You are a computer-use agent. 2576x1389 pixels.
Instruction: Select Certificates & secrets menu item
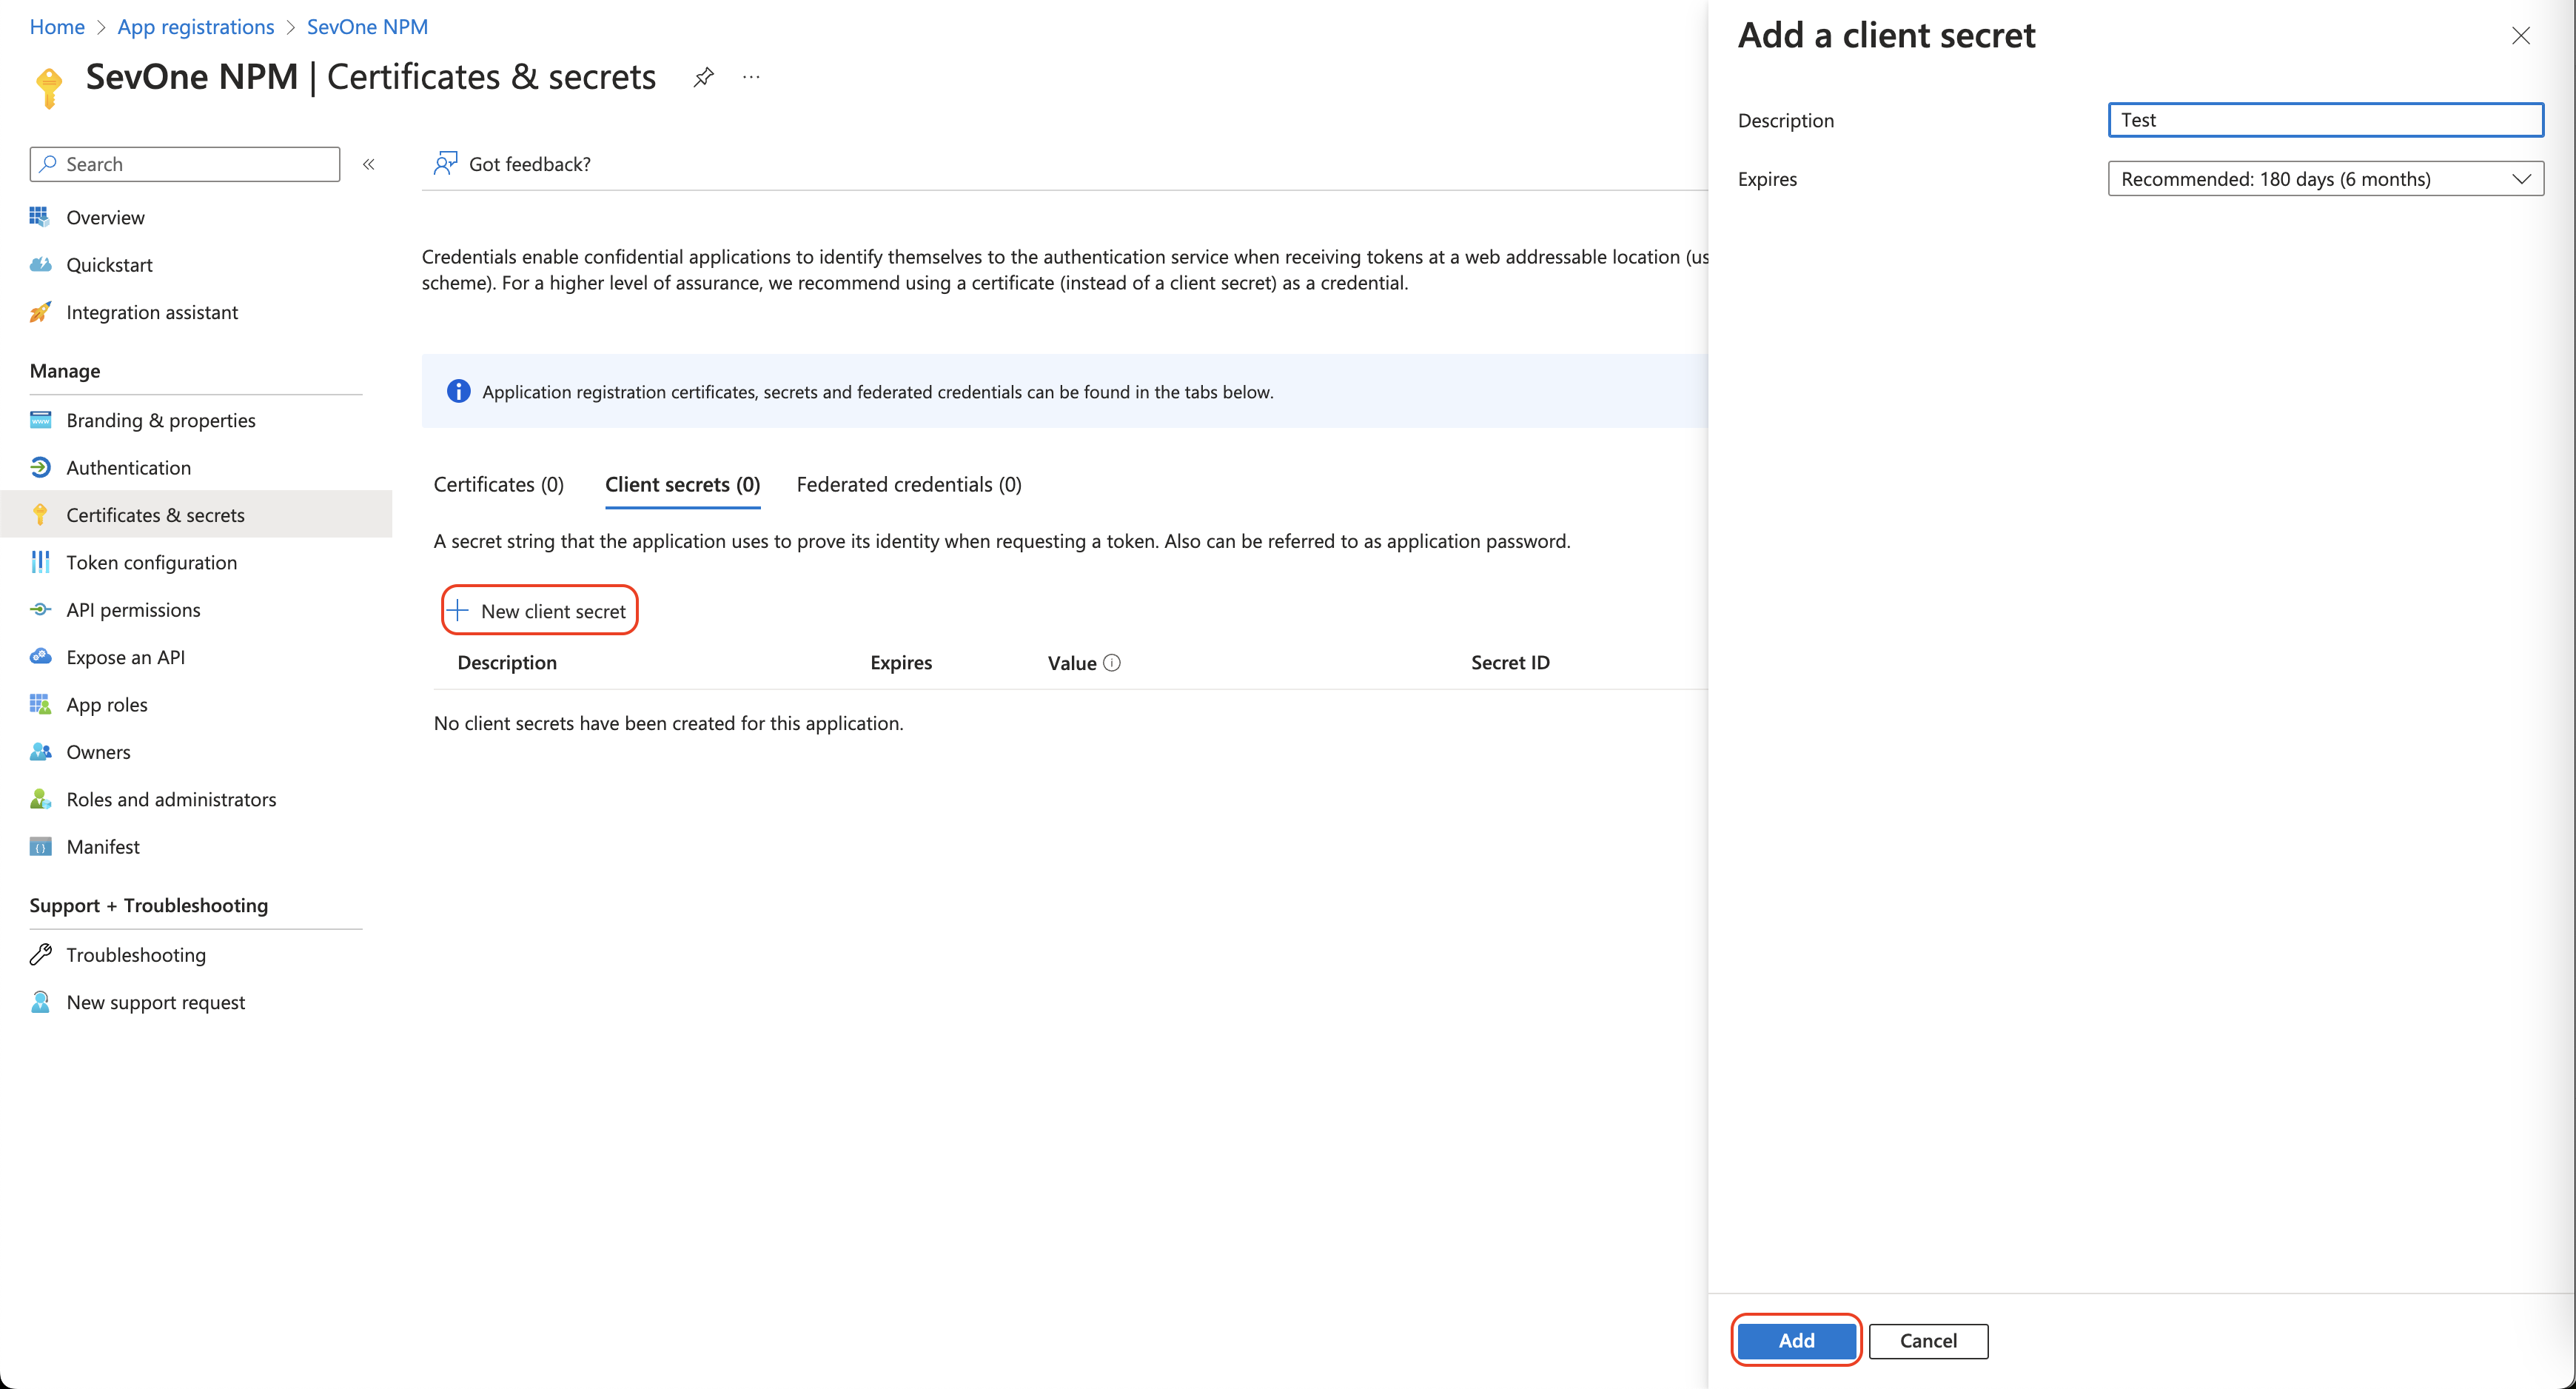pyautogui.click(x=196, y=515)
